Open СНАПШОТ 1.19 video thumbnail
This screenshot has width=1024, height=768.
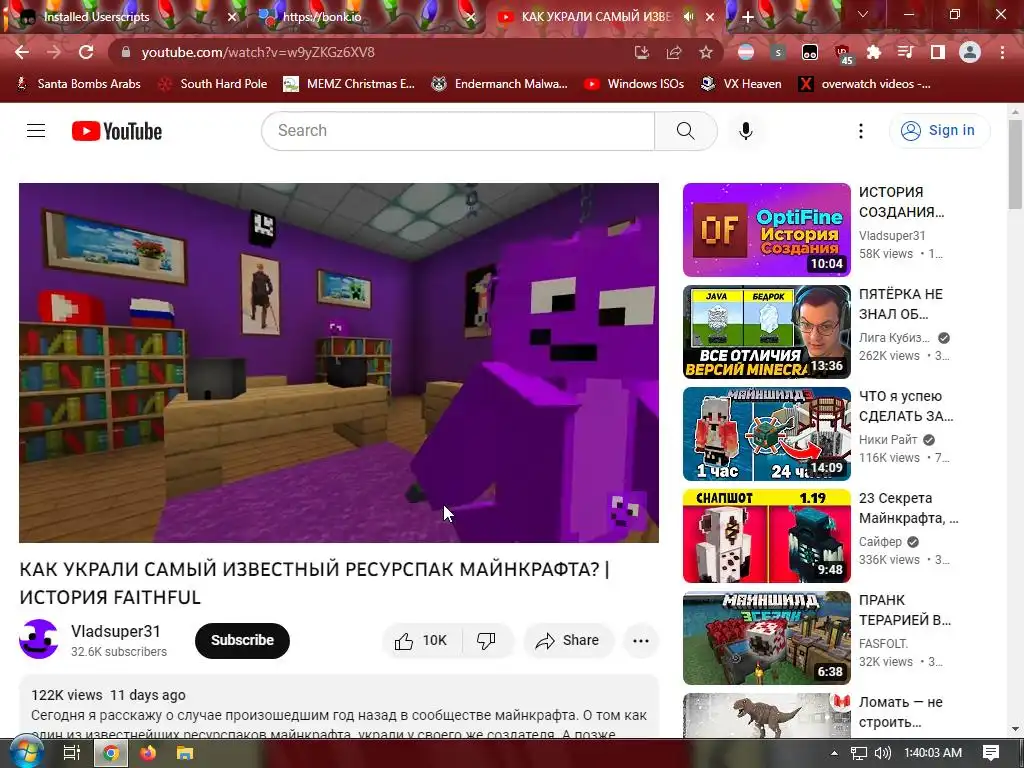[x=767, y=536]
